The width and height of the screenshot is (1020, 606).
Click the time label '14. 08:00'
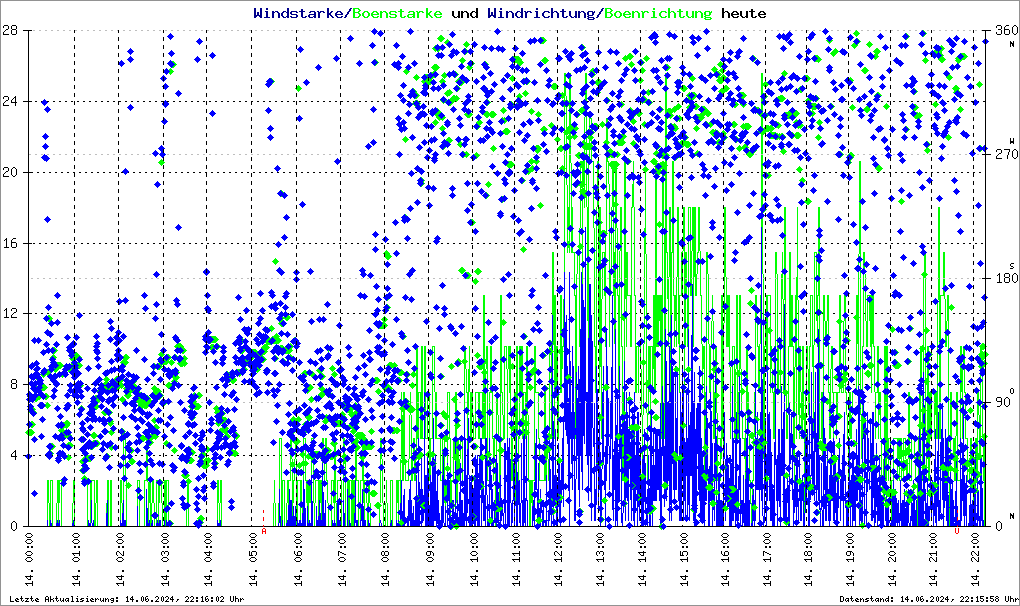click(385, 559)
